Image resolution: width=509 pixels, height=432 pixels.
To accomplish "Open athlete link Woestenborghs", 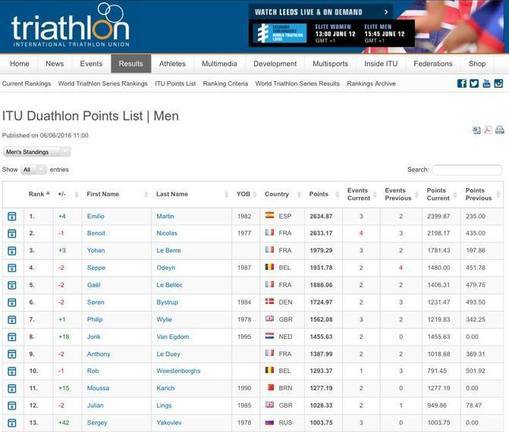I will coord(178,371).
